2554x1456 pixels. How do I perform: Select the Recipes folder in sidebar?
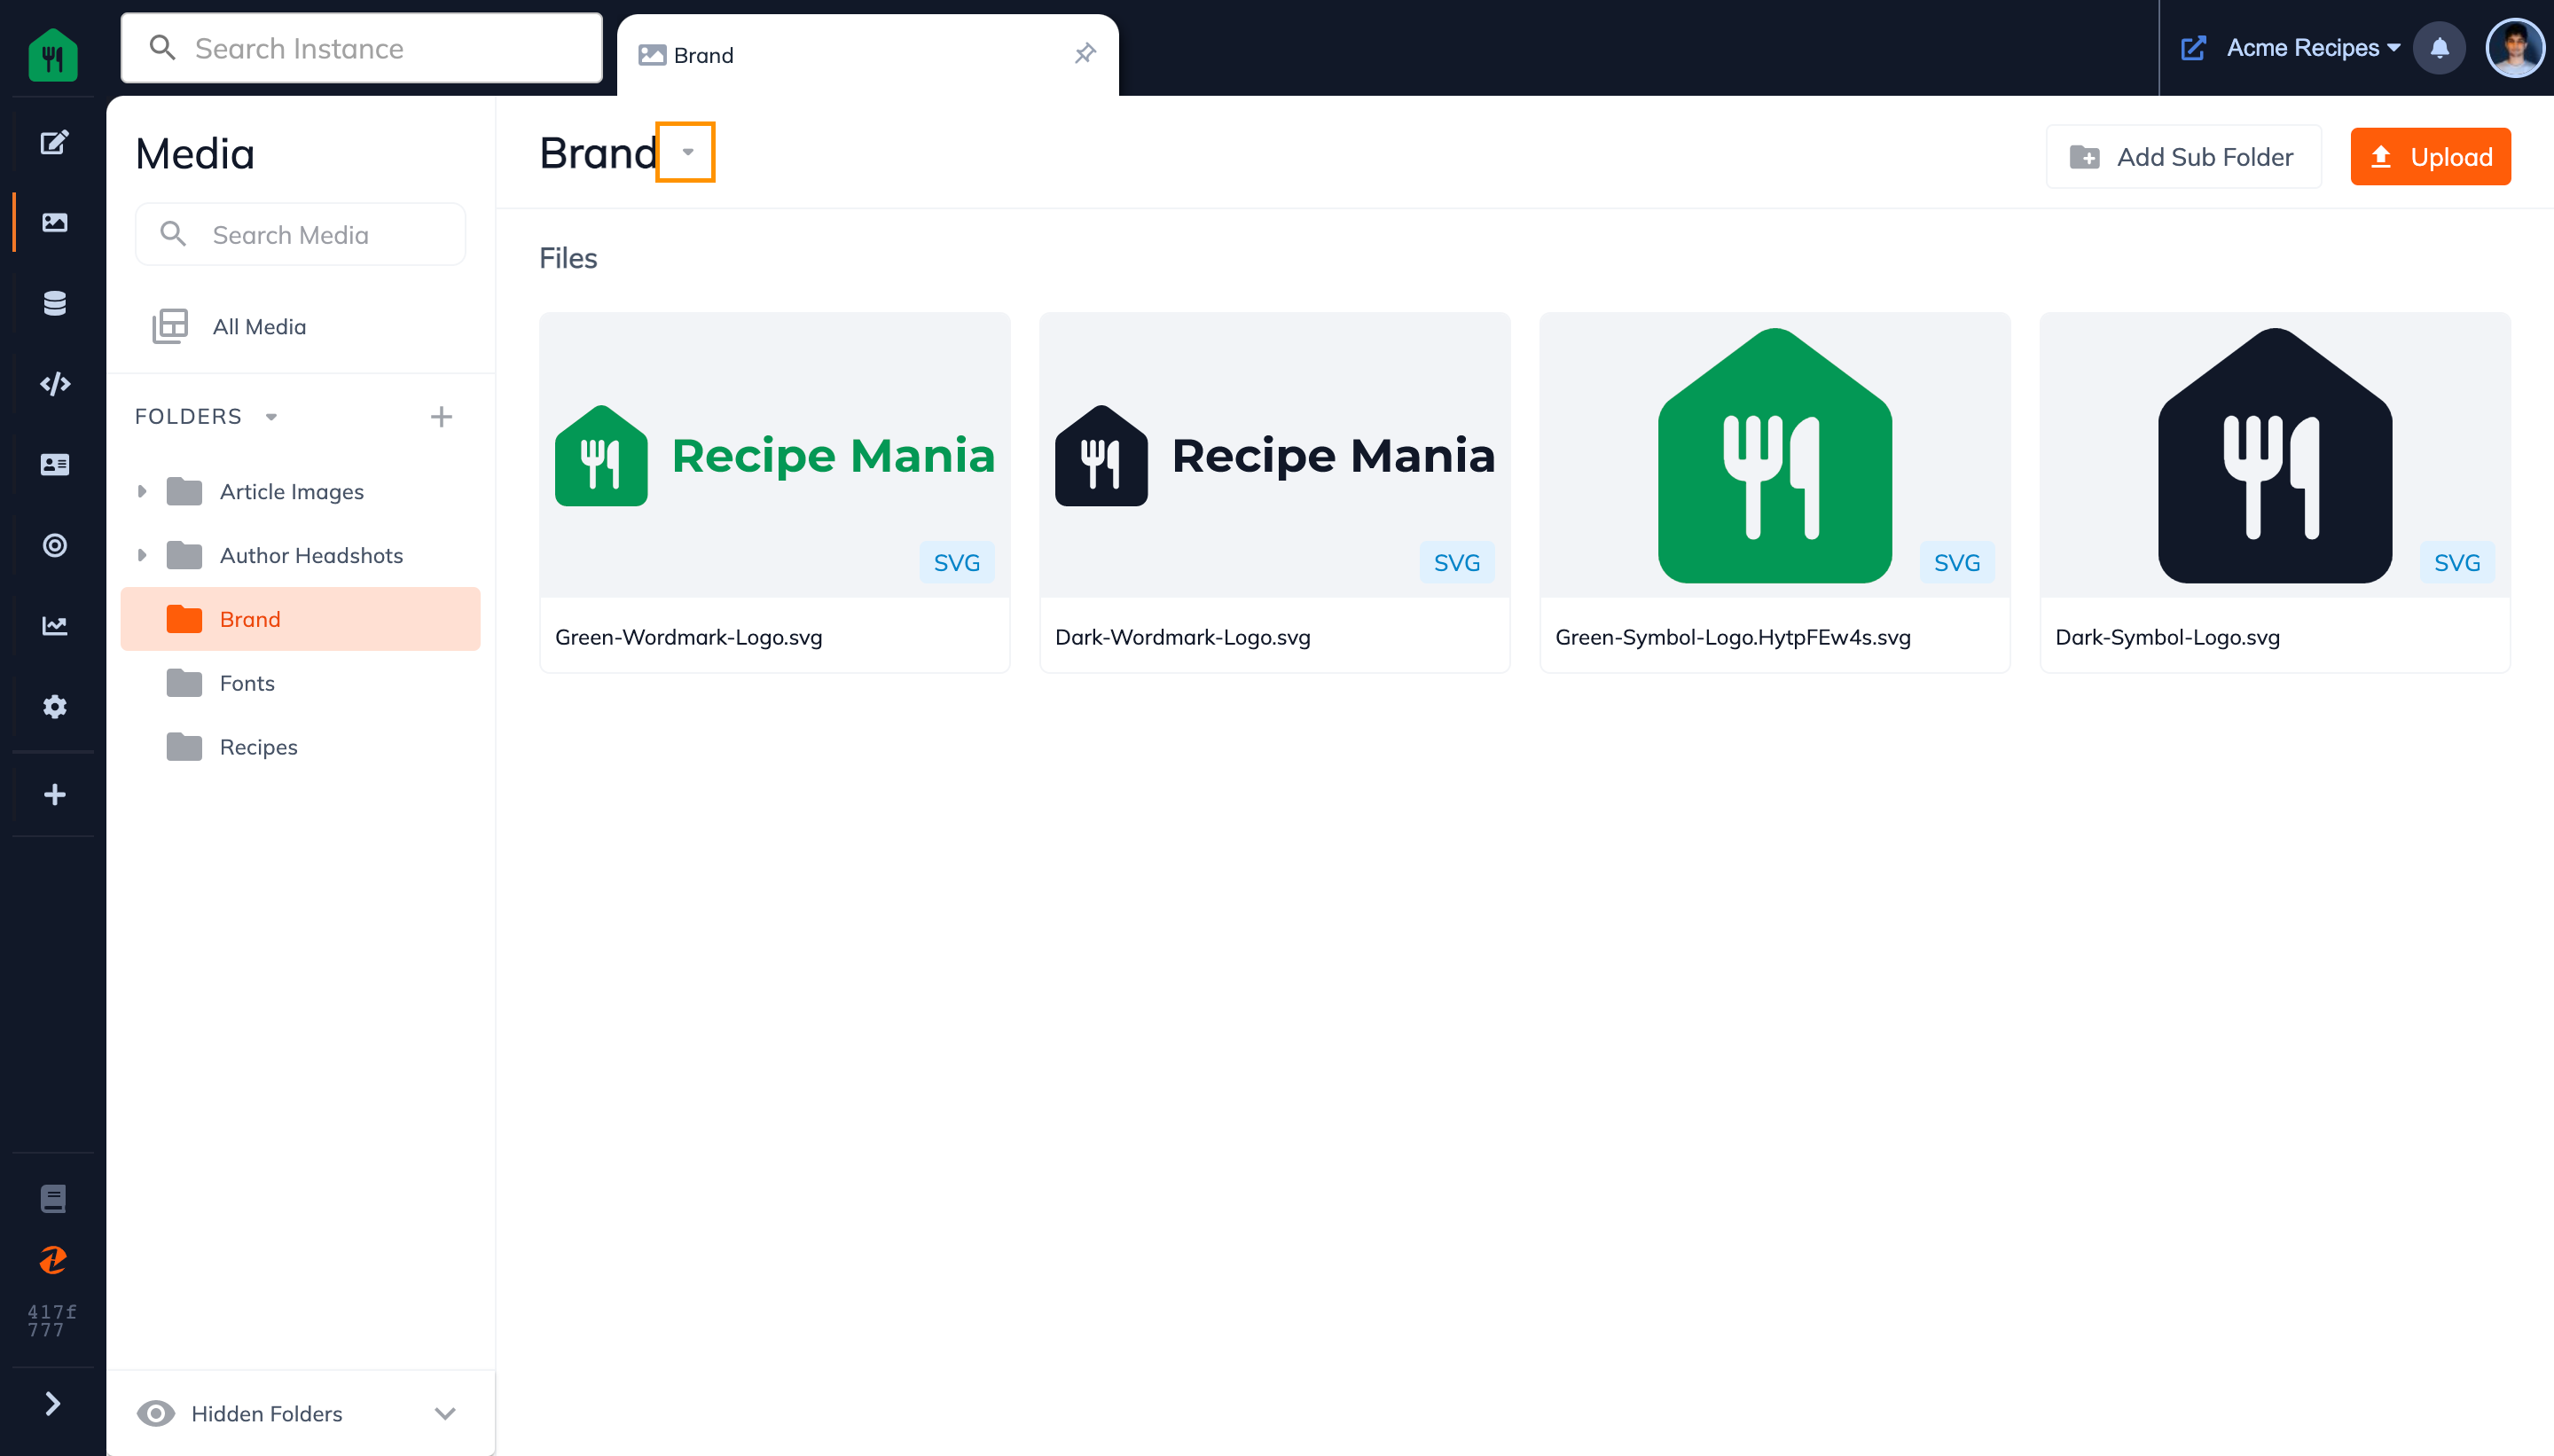(x=258, y=746)
